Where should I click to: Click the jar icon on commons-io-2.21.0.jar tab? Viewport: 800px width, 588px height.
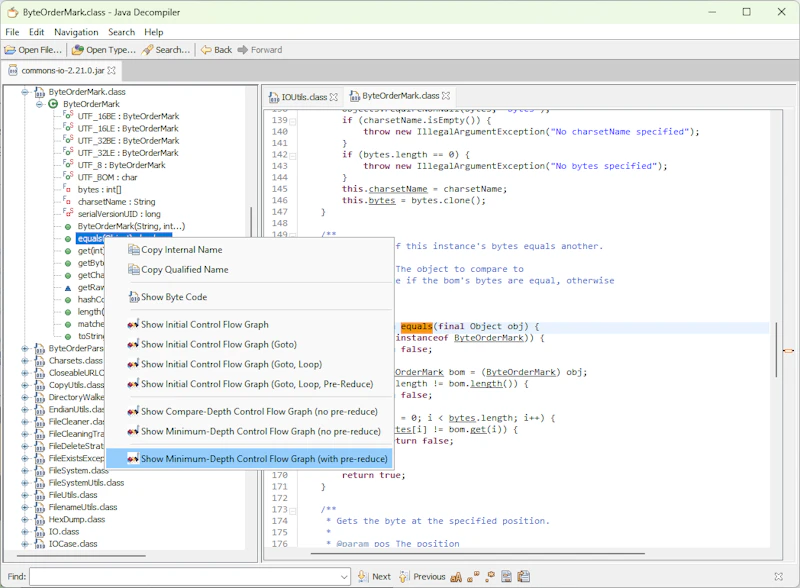pyautogui.click(x=13, y=70)
